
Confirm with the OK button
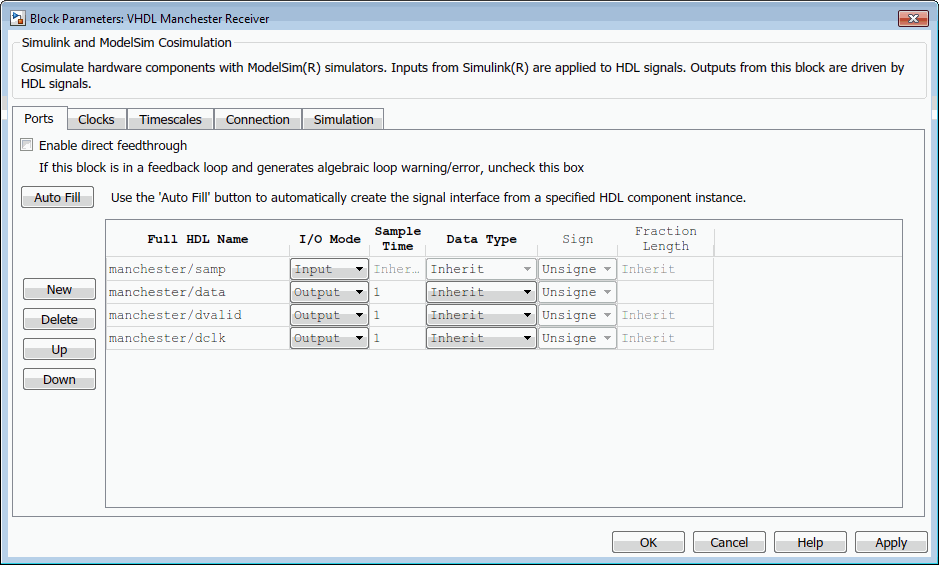click(x=648, y=542)
